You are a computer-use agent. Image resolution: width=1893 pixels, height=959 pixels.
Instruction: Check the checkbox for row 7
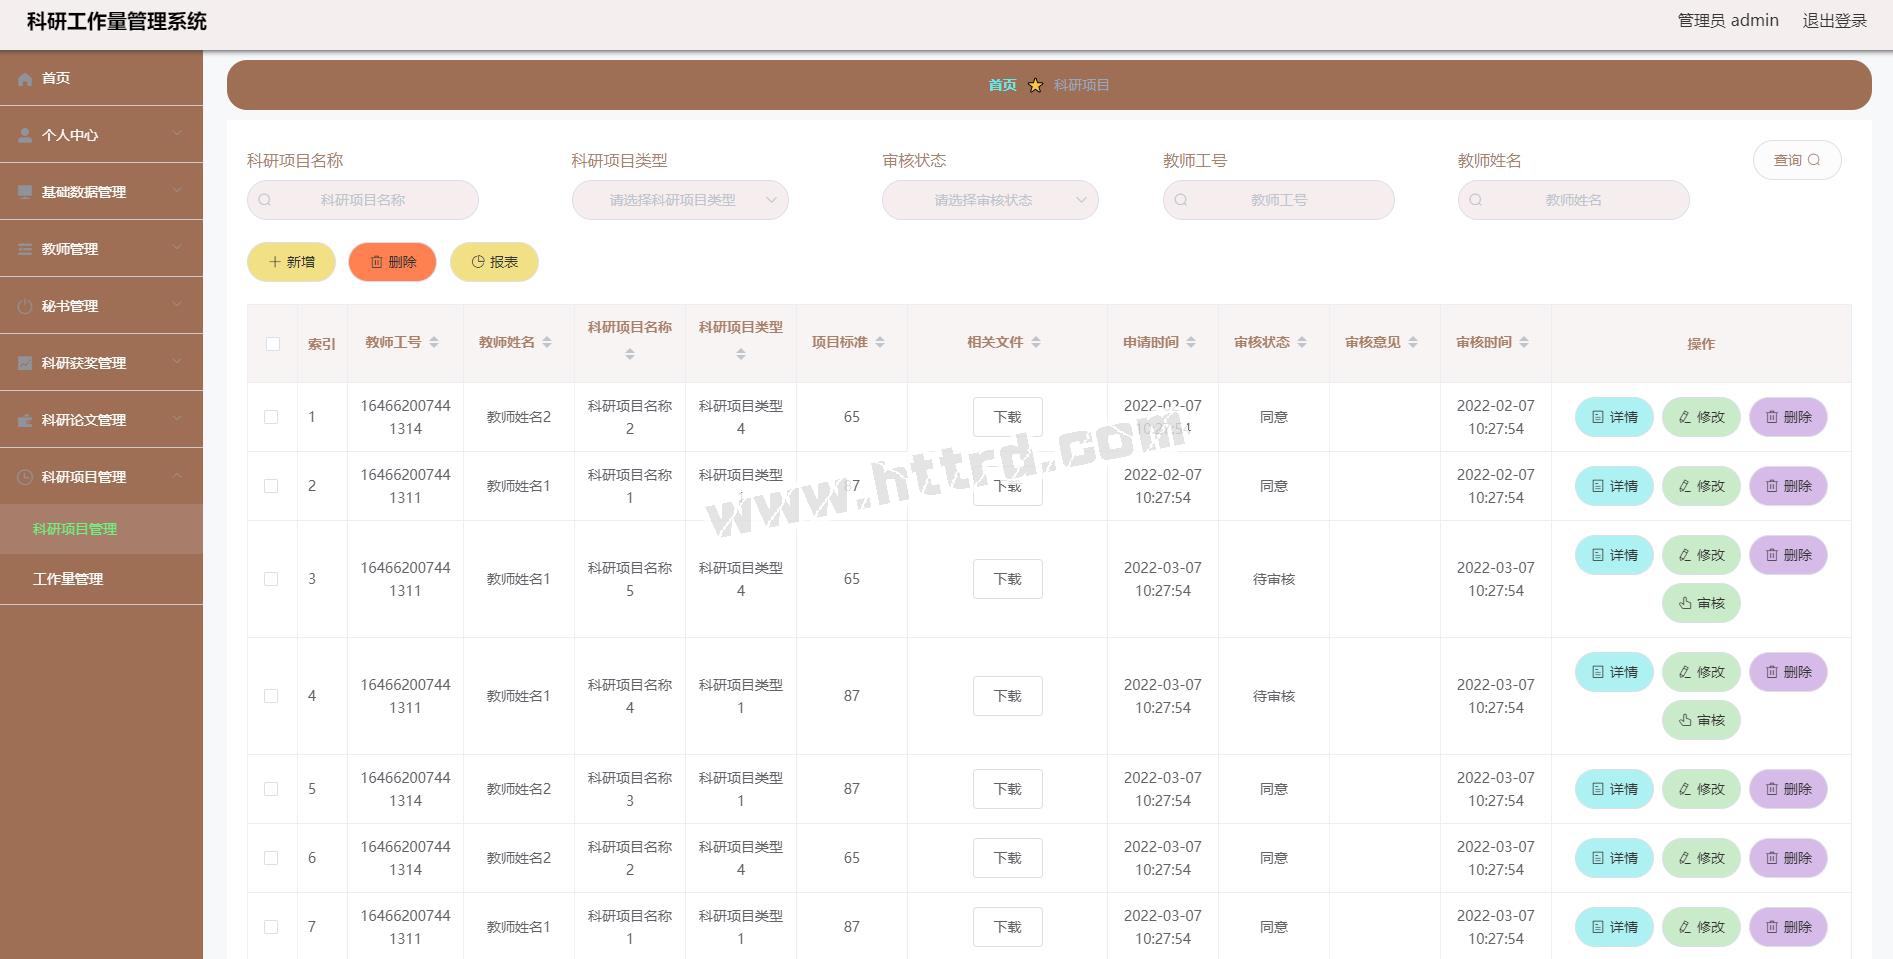(x=271, y=927)
